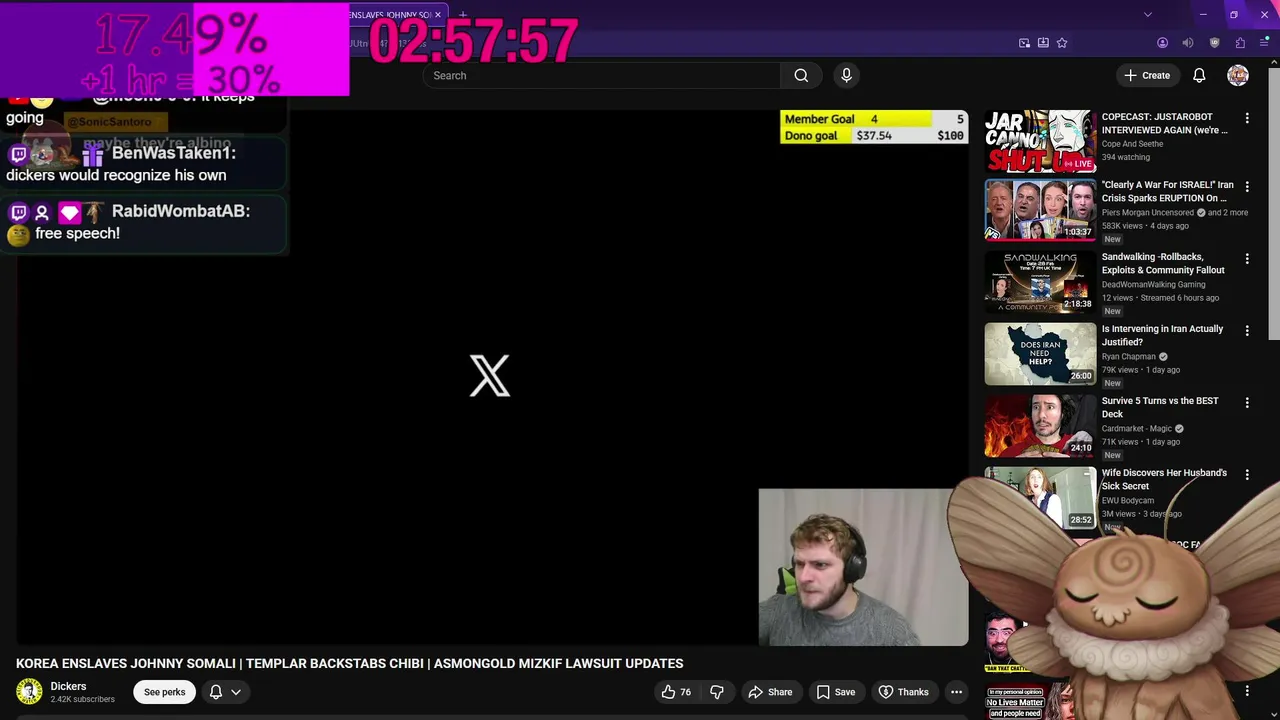Open options for Wife Discovers video
Image resolution: width=1280 pixels, height=720 pixels.
[x=1247, y=474]
